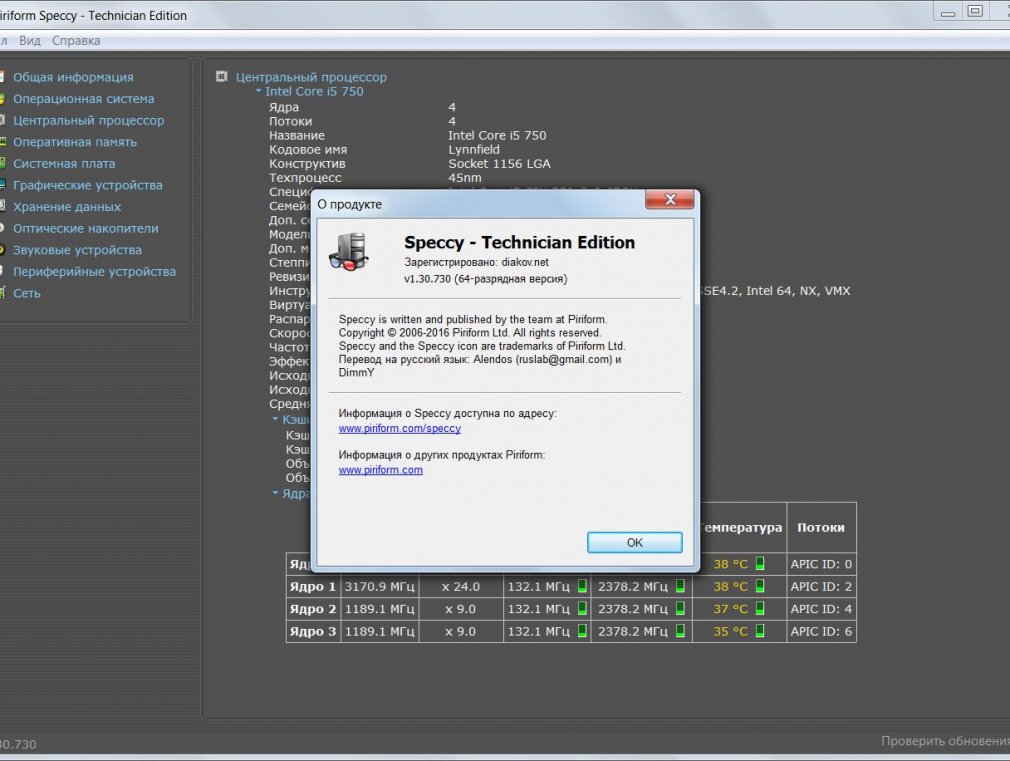Go to Центральный процессор sidebar section
Image resolution: width=1010 pixels, height=761 pixels.
tap(89, 120)
